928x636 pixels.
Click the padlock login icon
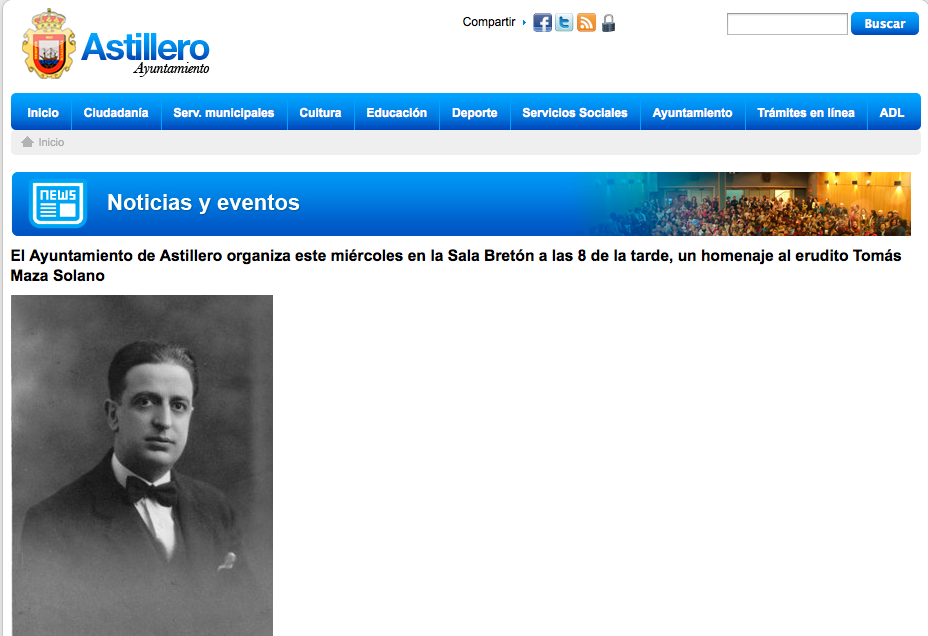coord(608,23)
